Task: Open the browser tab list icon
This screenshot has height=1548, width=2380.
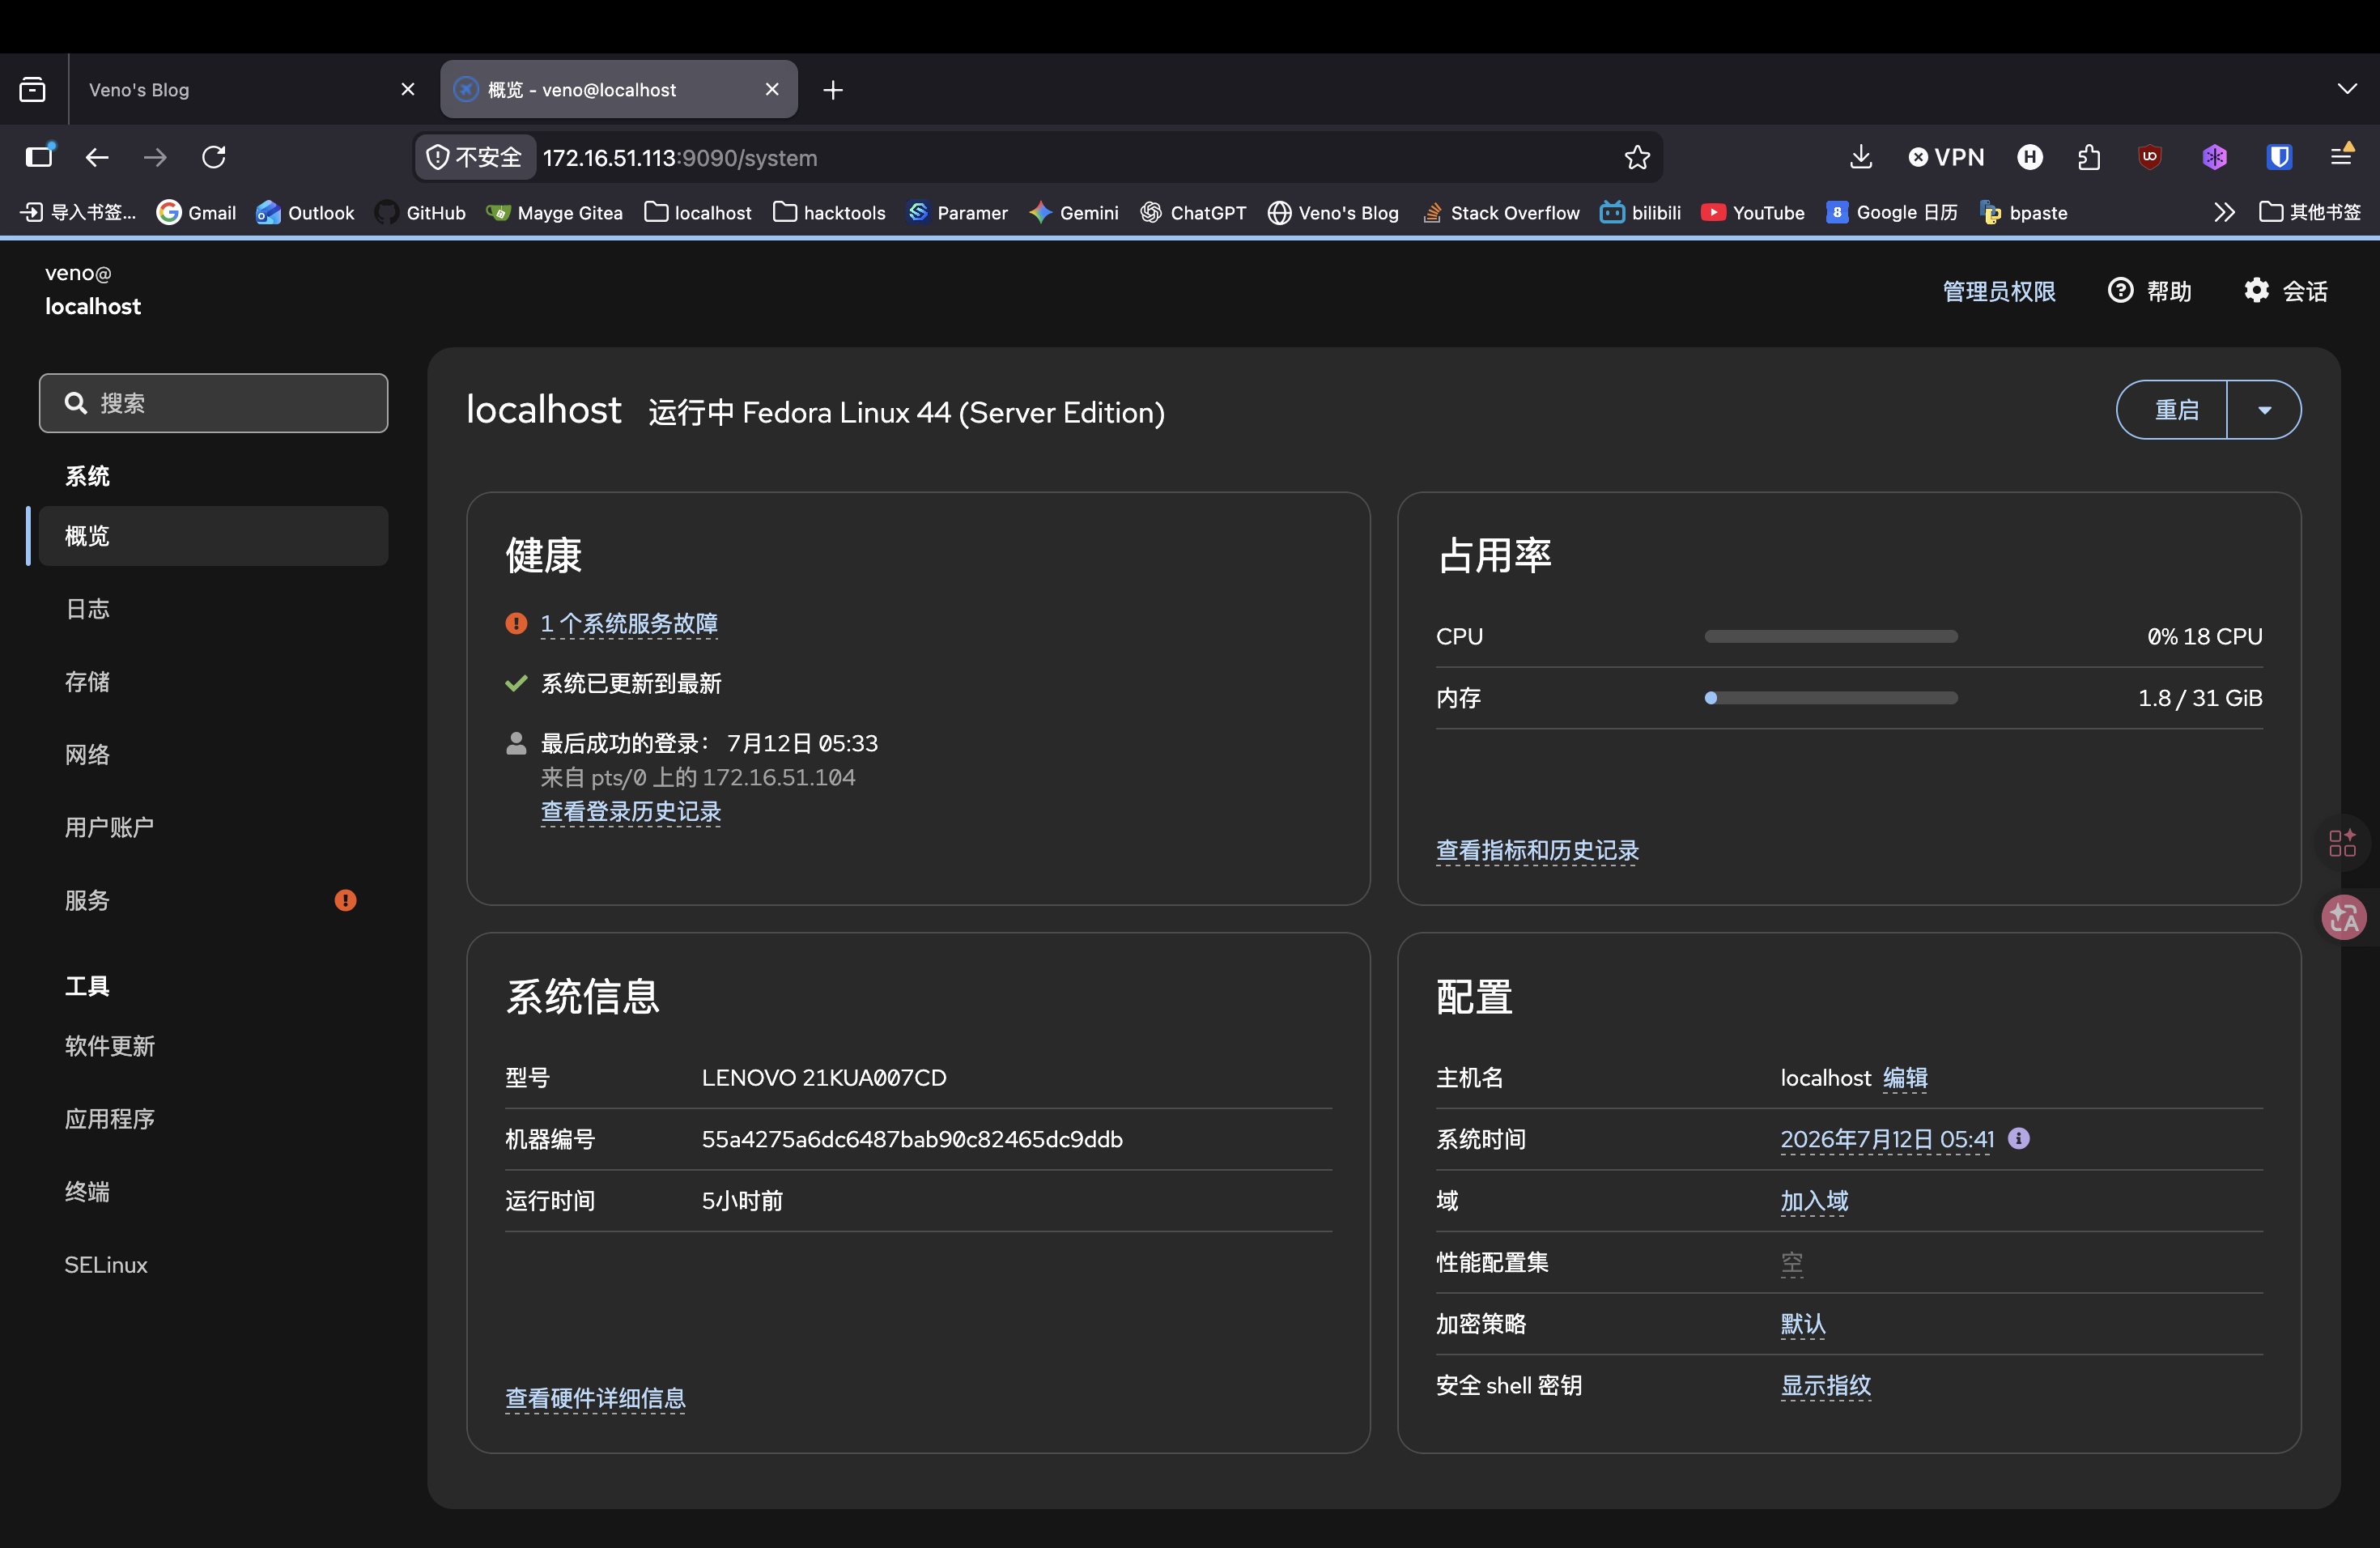Action: click(x=32, y=90)
